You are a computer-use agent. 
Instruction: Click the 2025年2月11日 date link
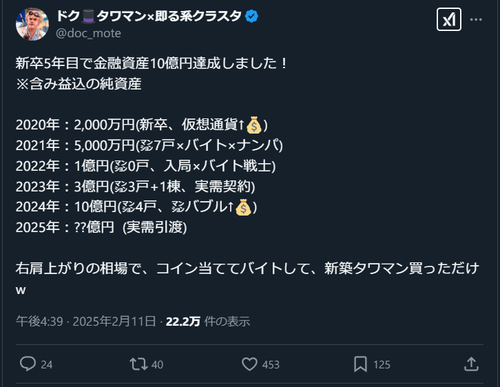114,321
